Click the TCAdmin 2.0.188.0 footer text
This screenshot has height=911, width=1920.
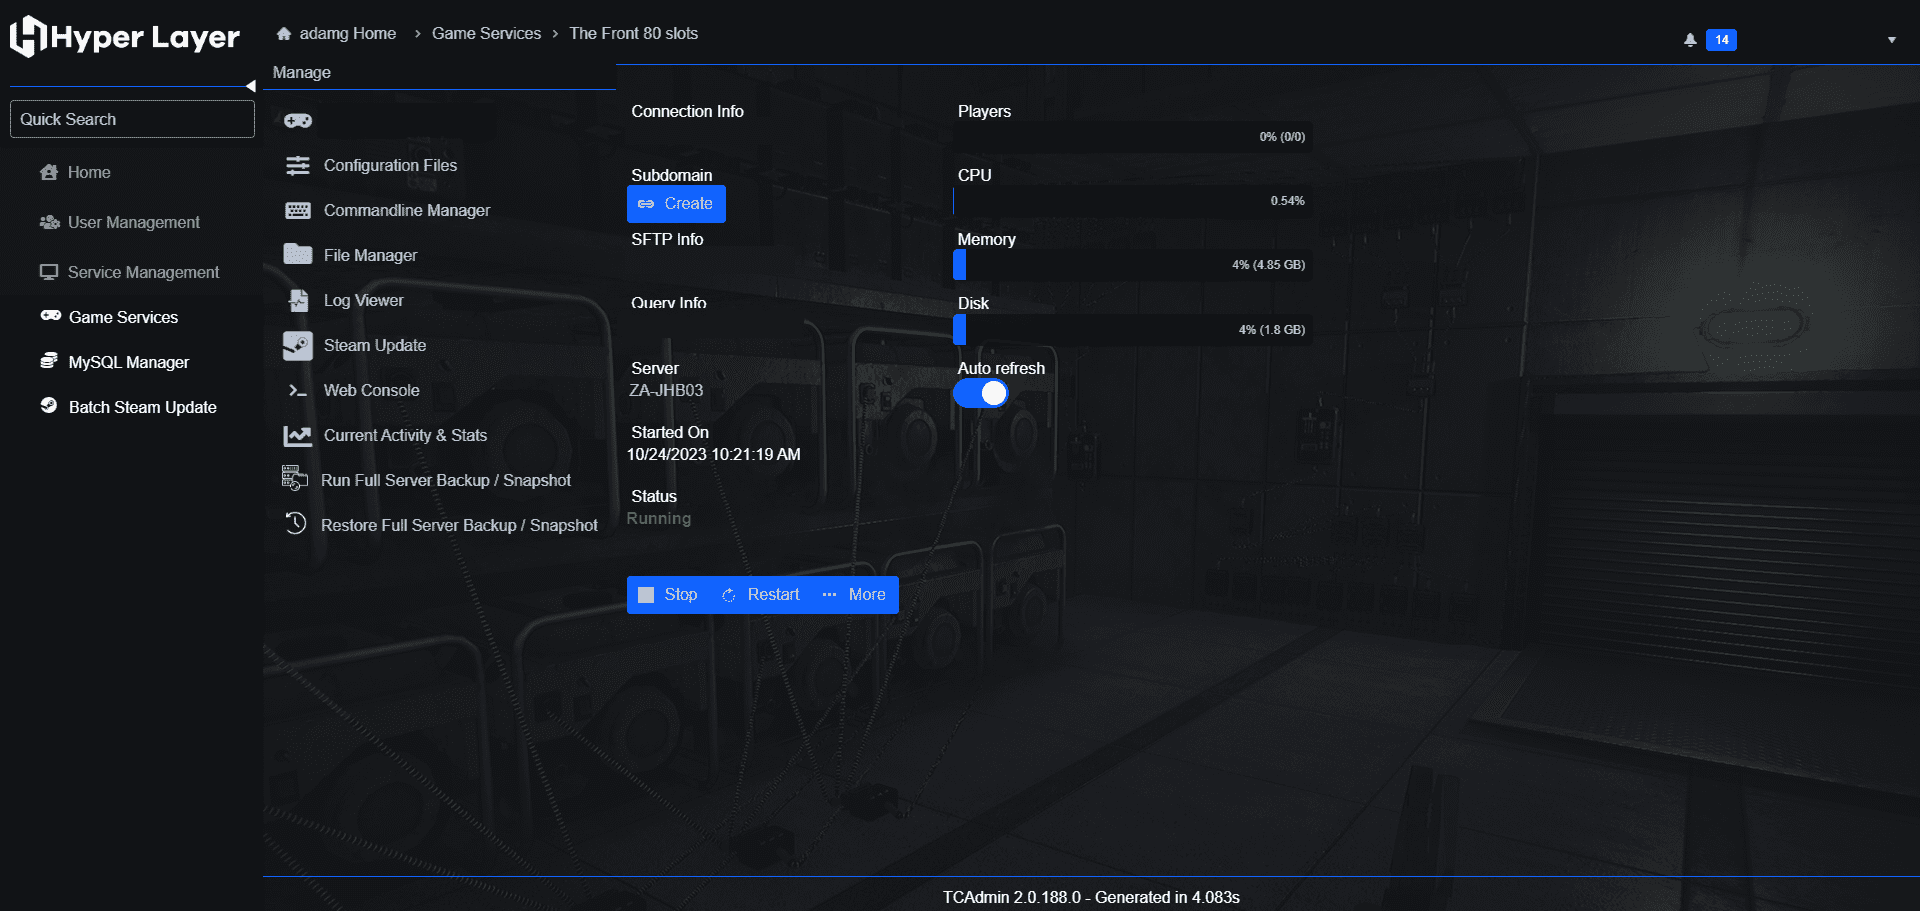point(1091,897)
